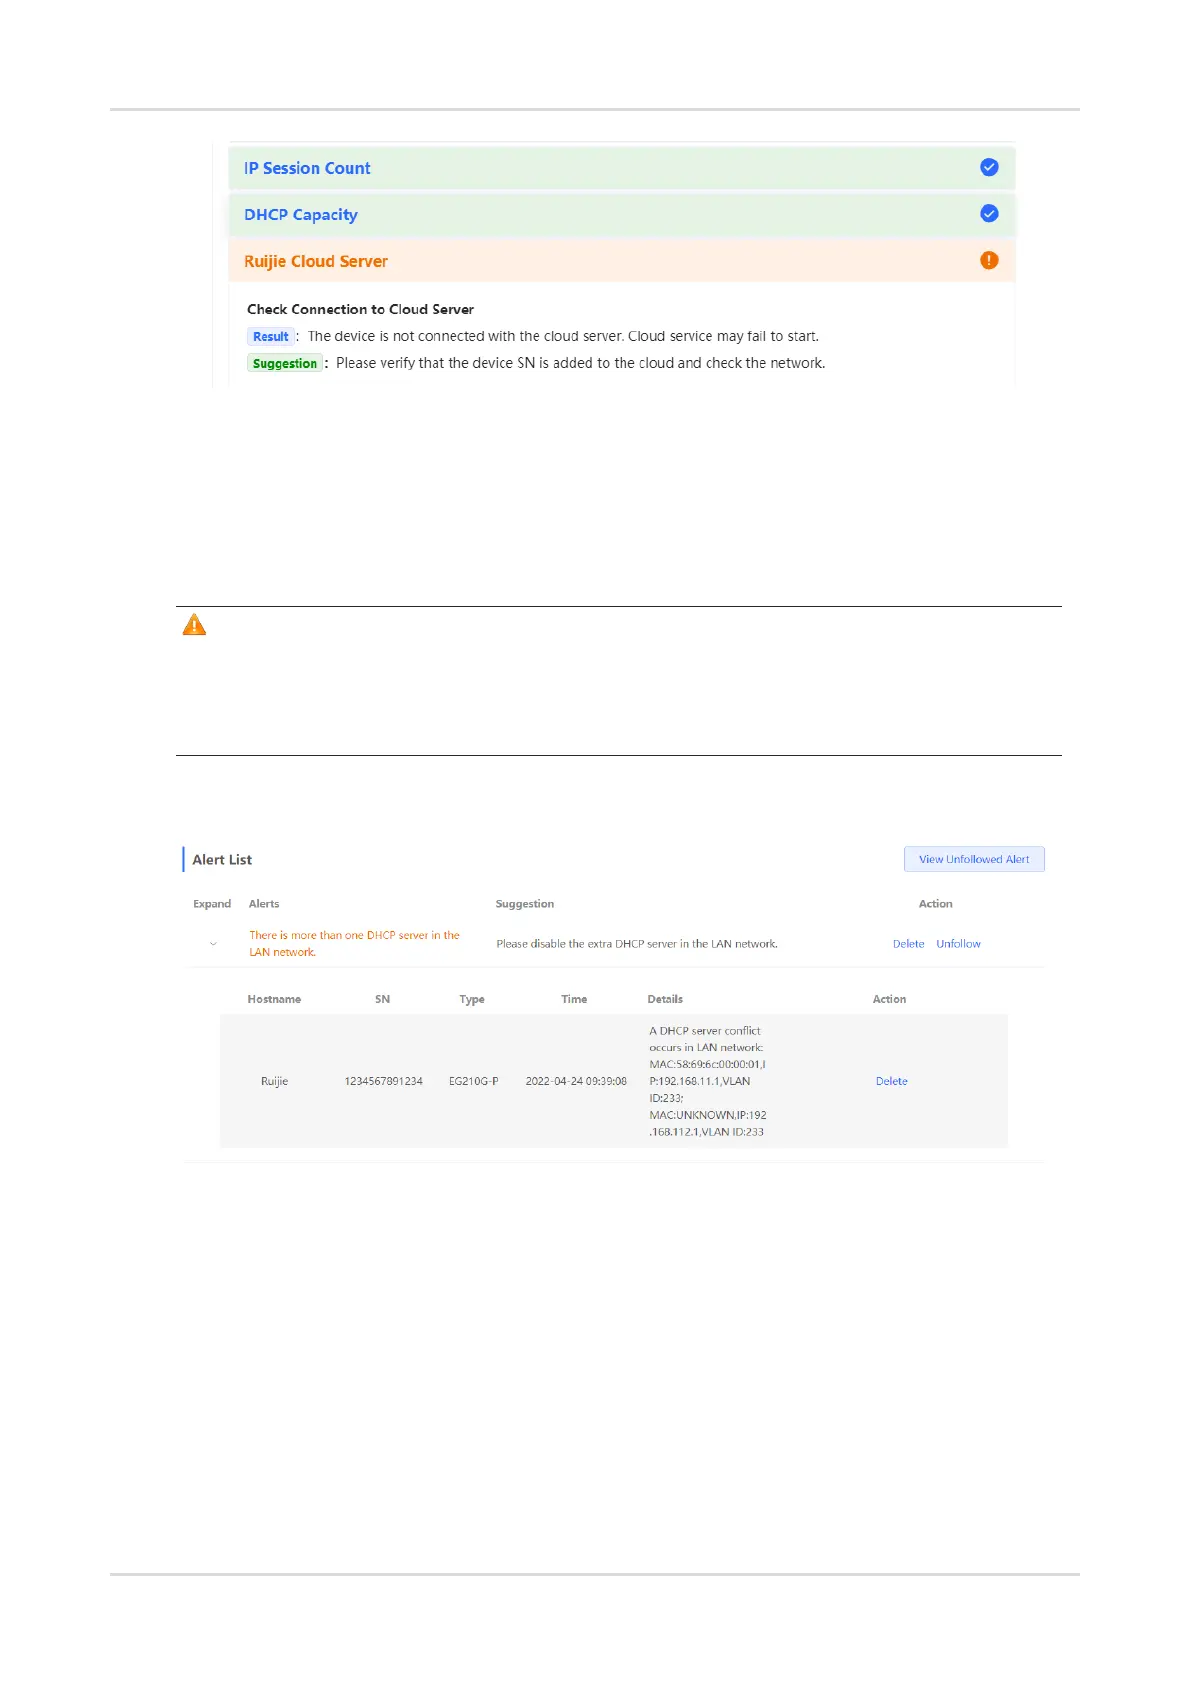1191x1684 pixels.
Task: Click the Alerts column header
Action: pos(264,904)
